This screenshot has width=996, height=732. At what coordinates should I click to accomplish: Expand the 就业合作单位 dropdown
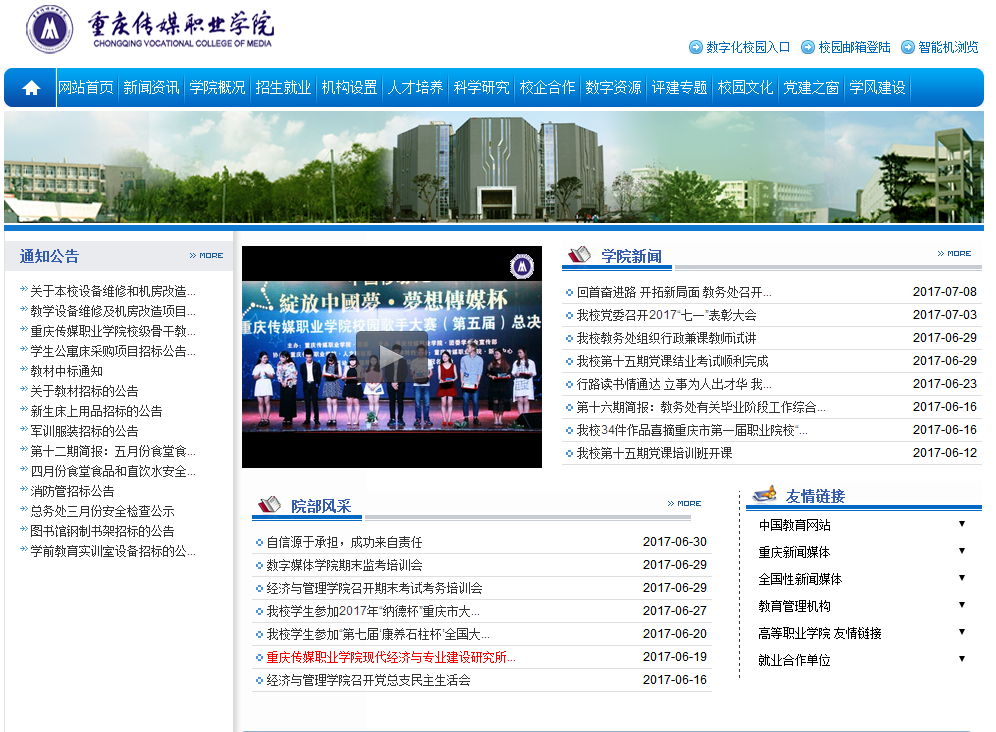[x=961, y=659]
